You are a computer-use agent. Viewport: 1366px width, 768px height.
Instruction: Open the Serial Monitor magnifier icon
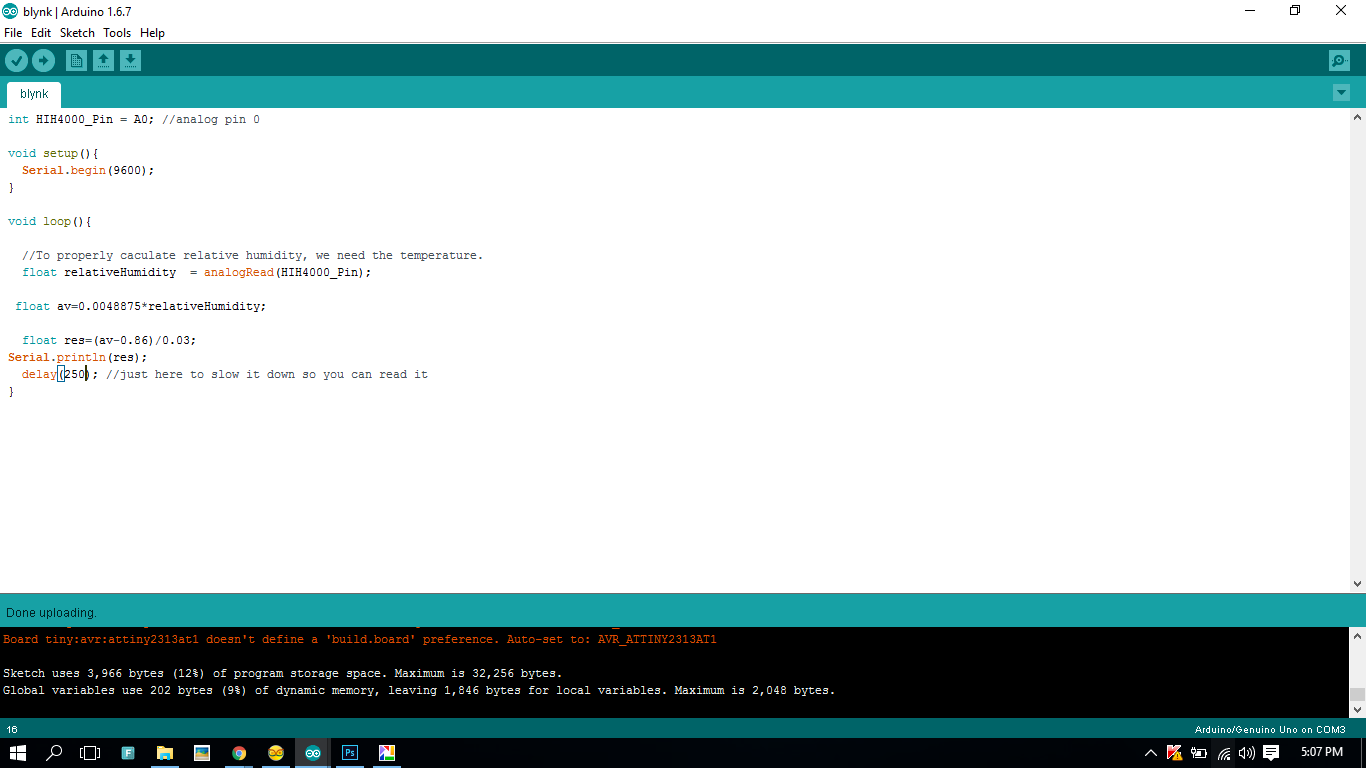pos(1339,61)
